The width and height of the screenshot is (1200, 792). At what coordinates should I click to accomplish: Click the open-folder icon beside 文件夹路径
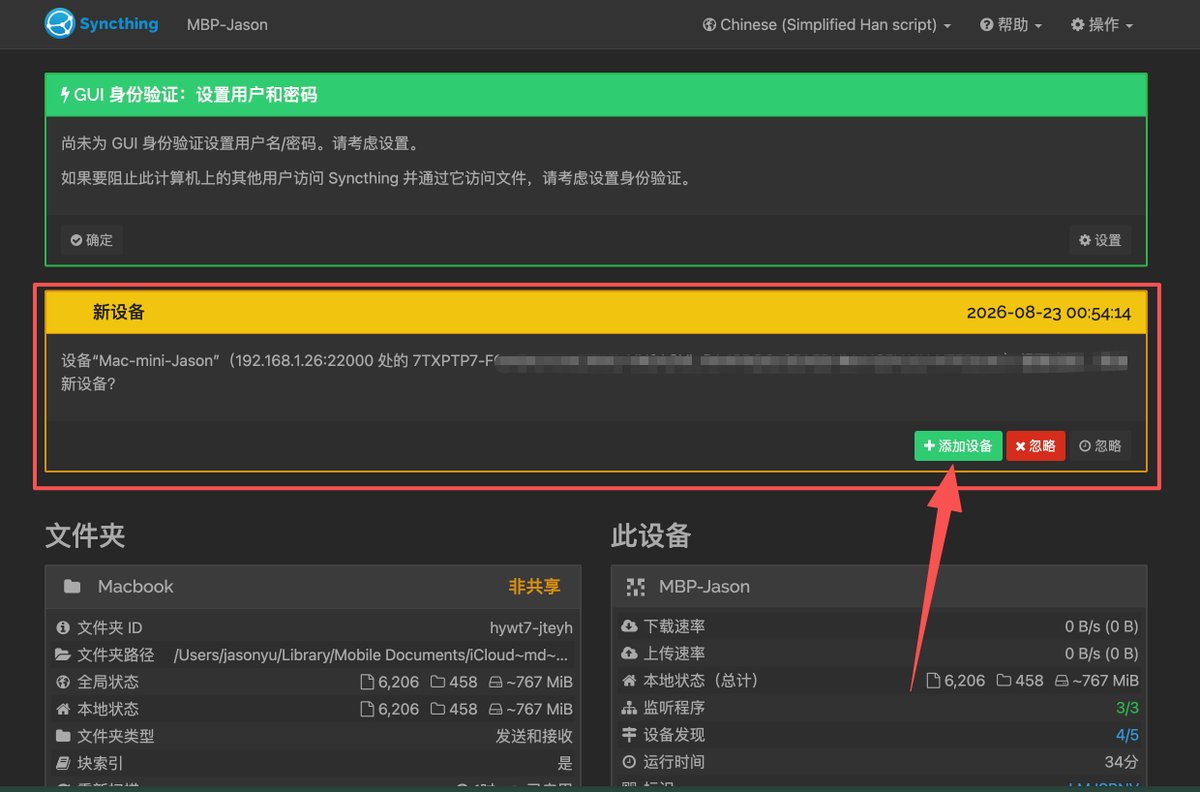[x=64, y=655]
